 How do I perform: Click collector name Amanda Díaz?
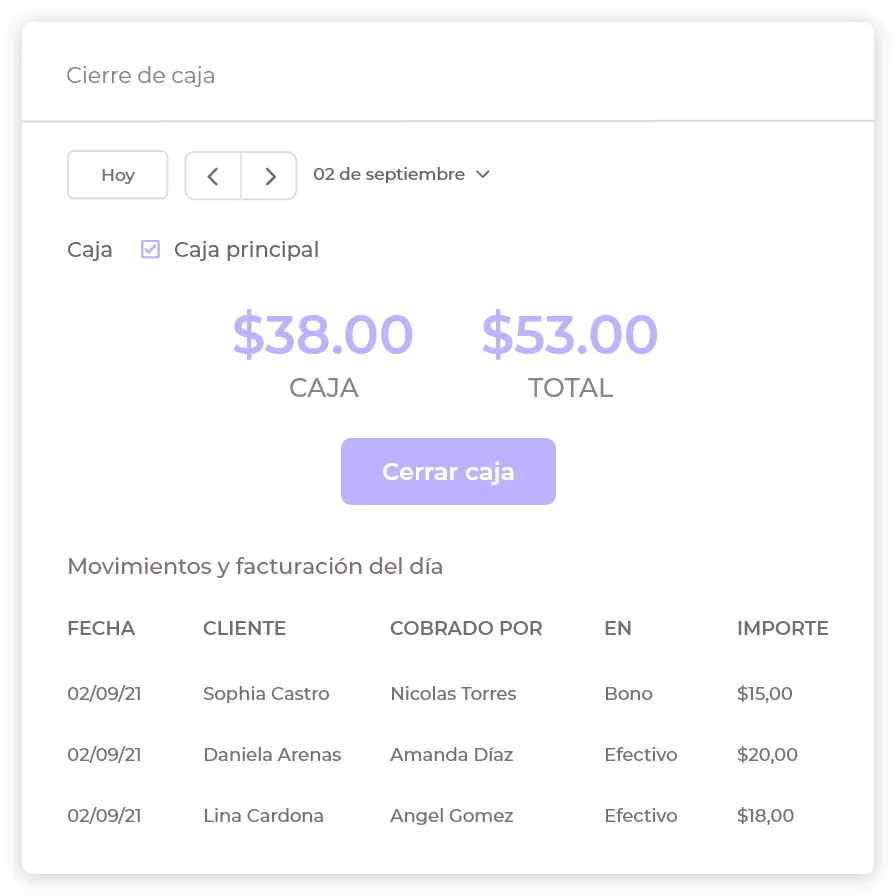[x=451, y=755]
